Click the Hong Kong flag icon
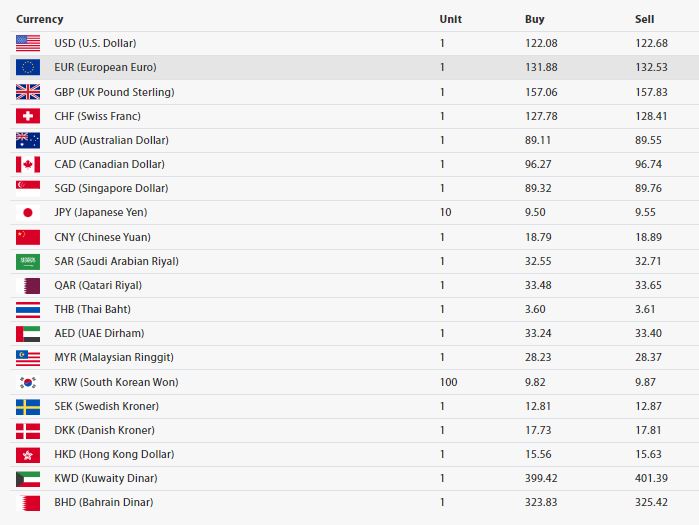Viewport: 699px width, 525px height. pyautogui.click(x=28, y=455)
